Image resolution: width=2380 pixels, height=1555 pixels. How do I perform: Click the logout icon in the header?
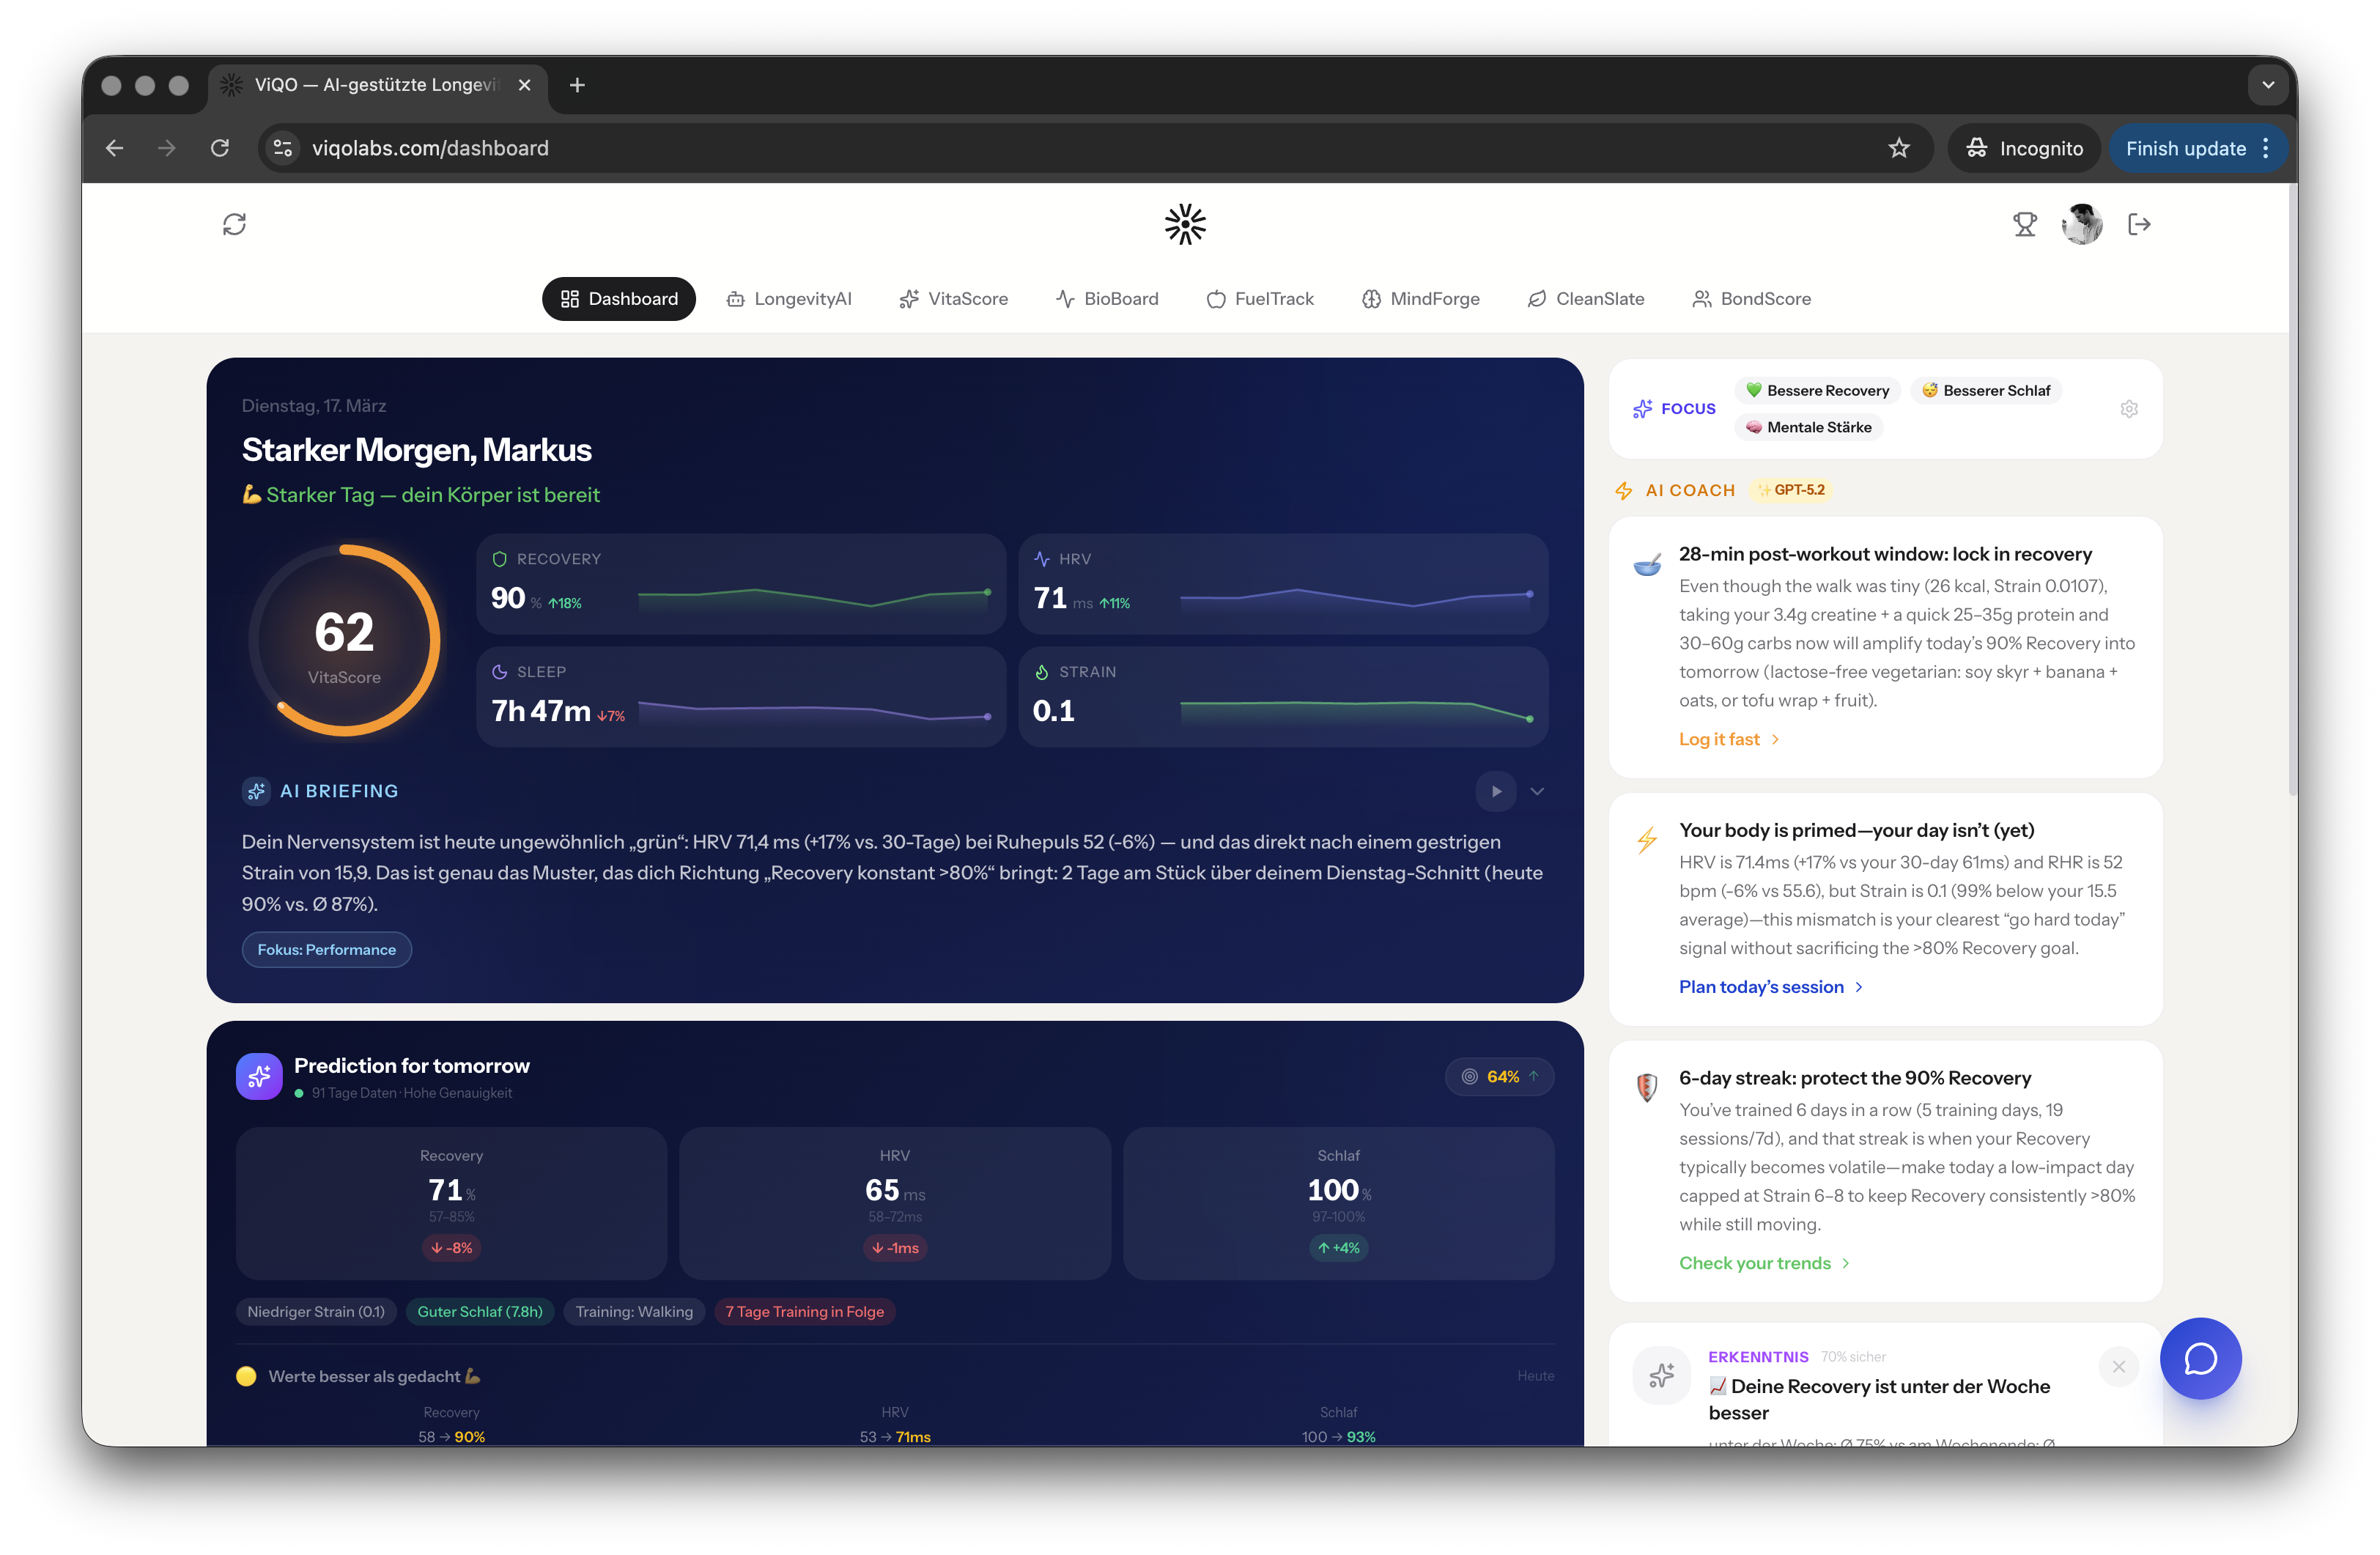(x=2140, y=224)
